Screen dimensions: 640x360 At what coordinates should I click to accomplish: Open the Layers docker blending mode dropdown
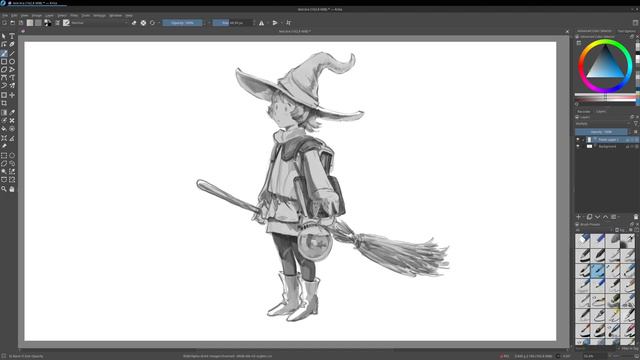point(603,123)
